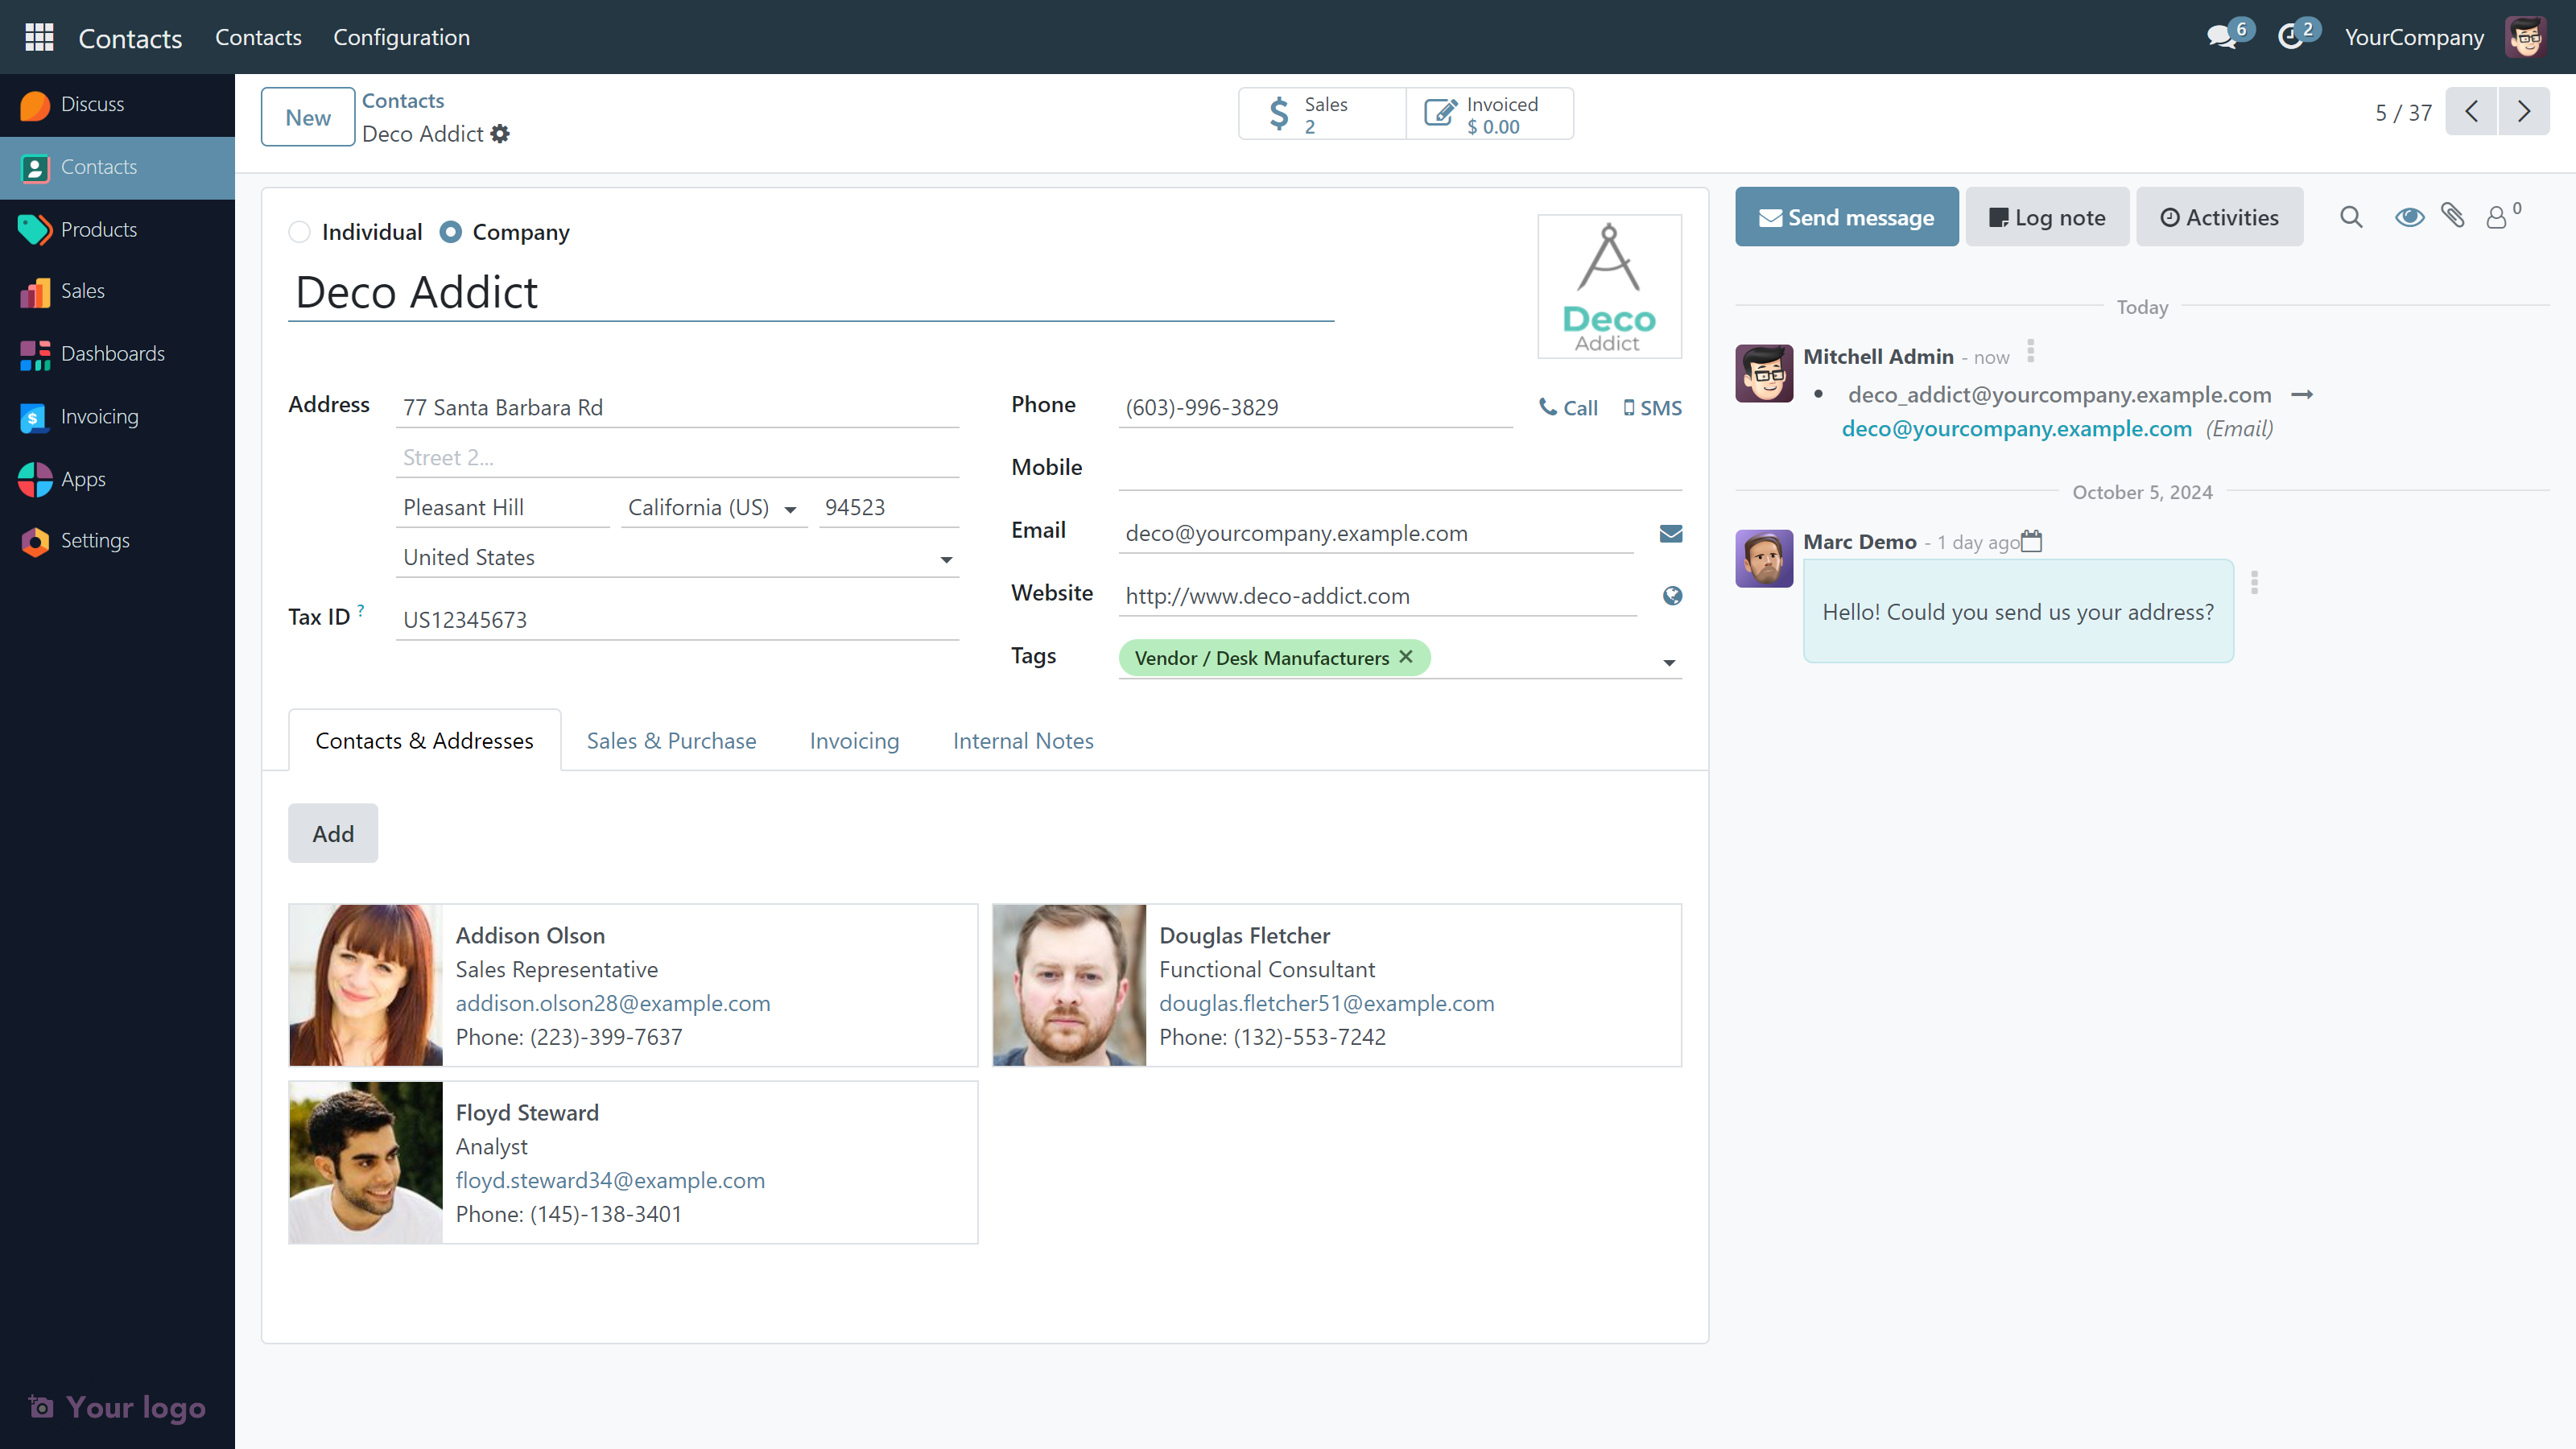
Task: Click the globe icon next to Website
Action: pos(1672,596)
